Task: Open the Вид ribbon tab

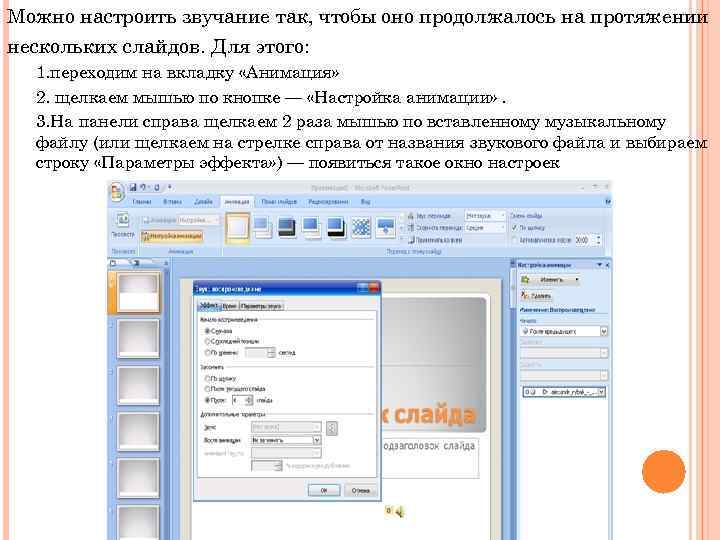Action: [366, 202]
